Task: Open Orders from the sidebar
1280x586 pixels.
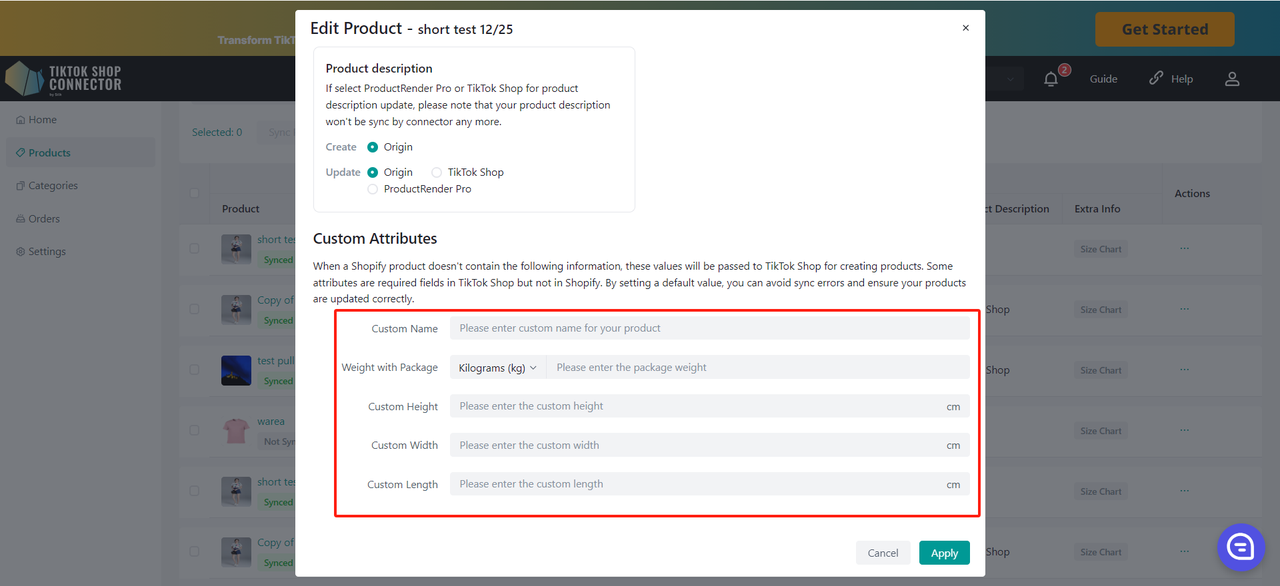Action: 44,219
